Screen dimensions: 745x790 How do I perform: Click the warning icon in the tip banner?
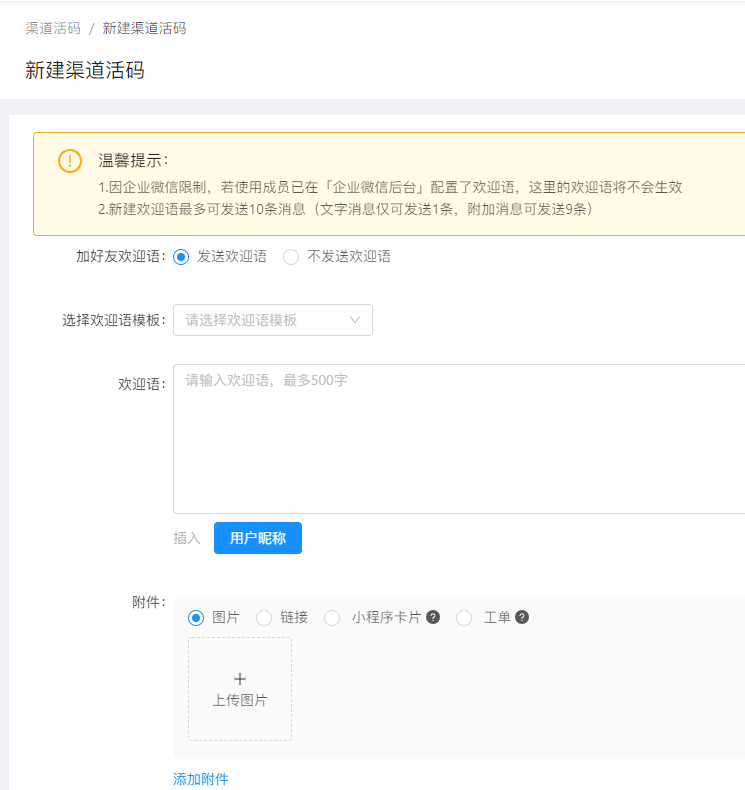[70, 161]
